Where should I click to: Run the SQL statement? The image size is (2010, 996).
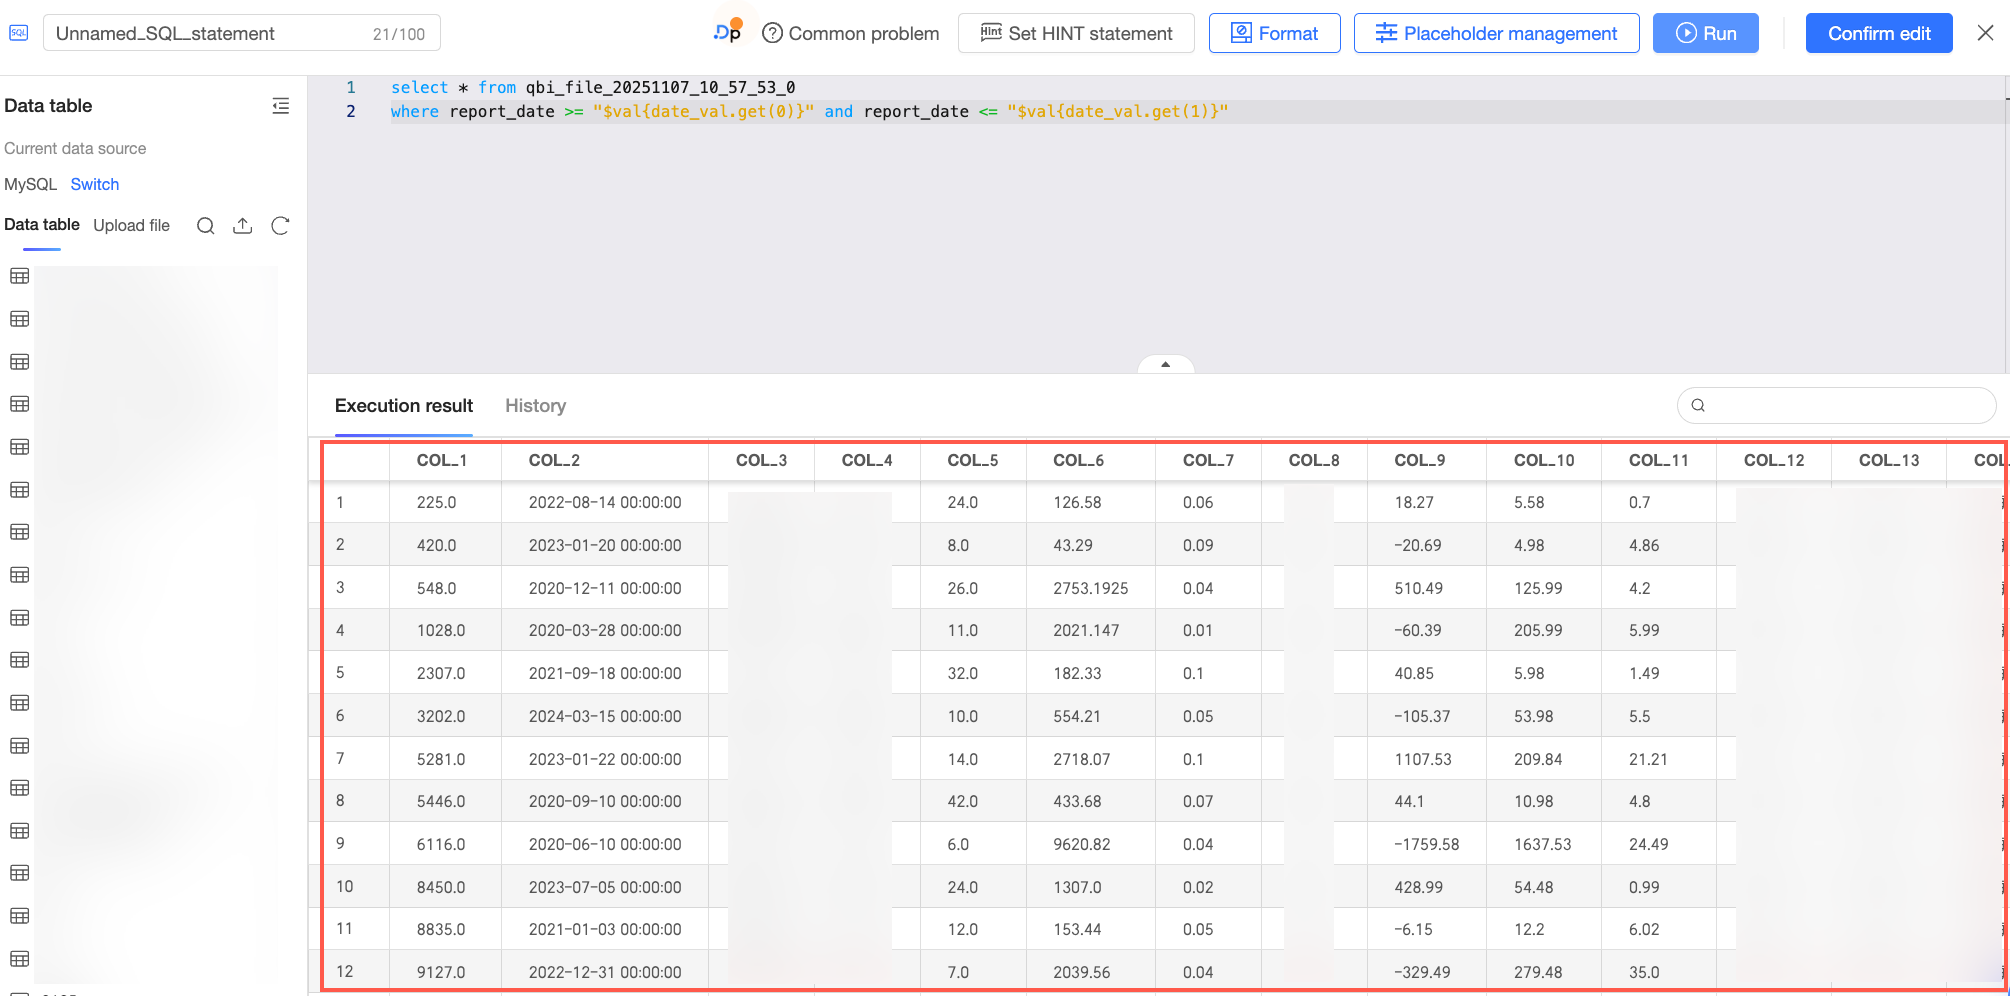(x=1705, y=33)
